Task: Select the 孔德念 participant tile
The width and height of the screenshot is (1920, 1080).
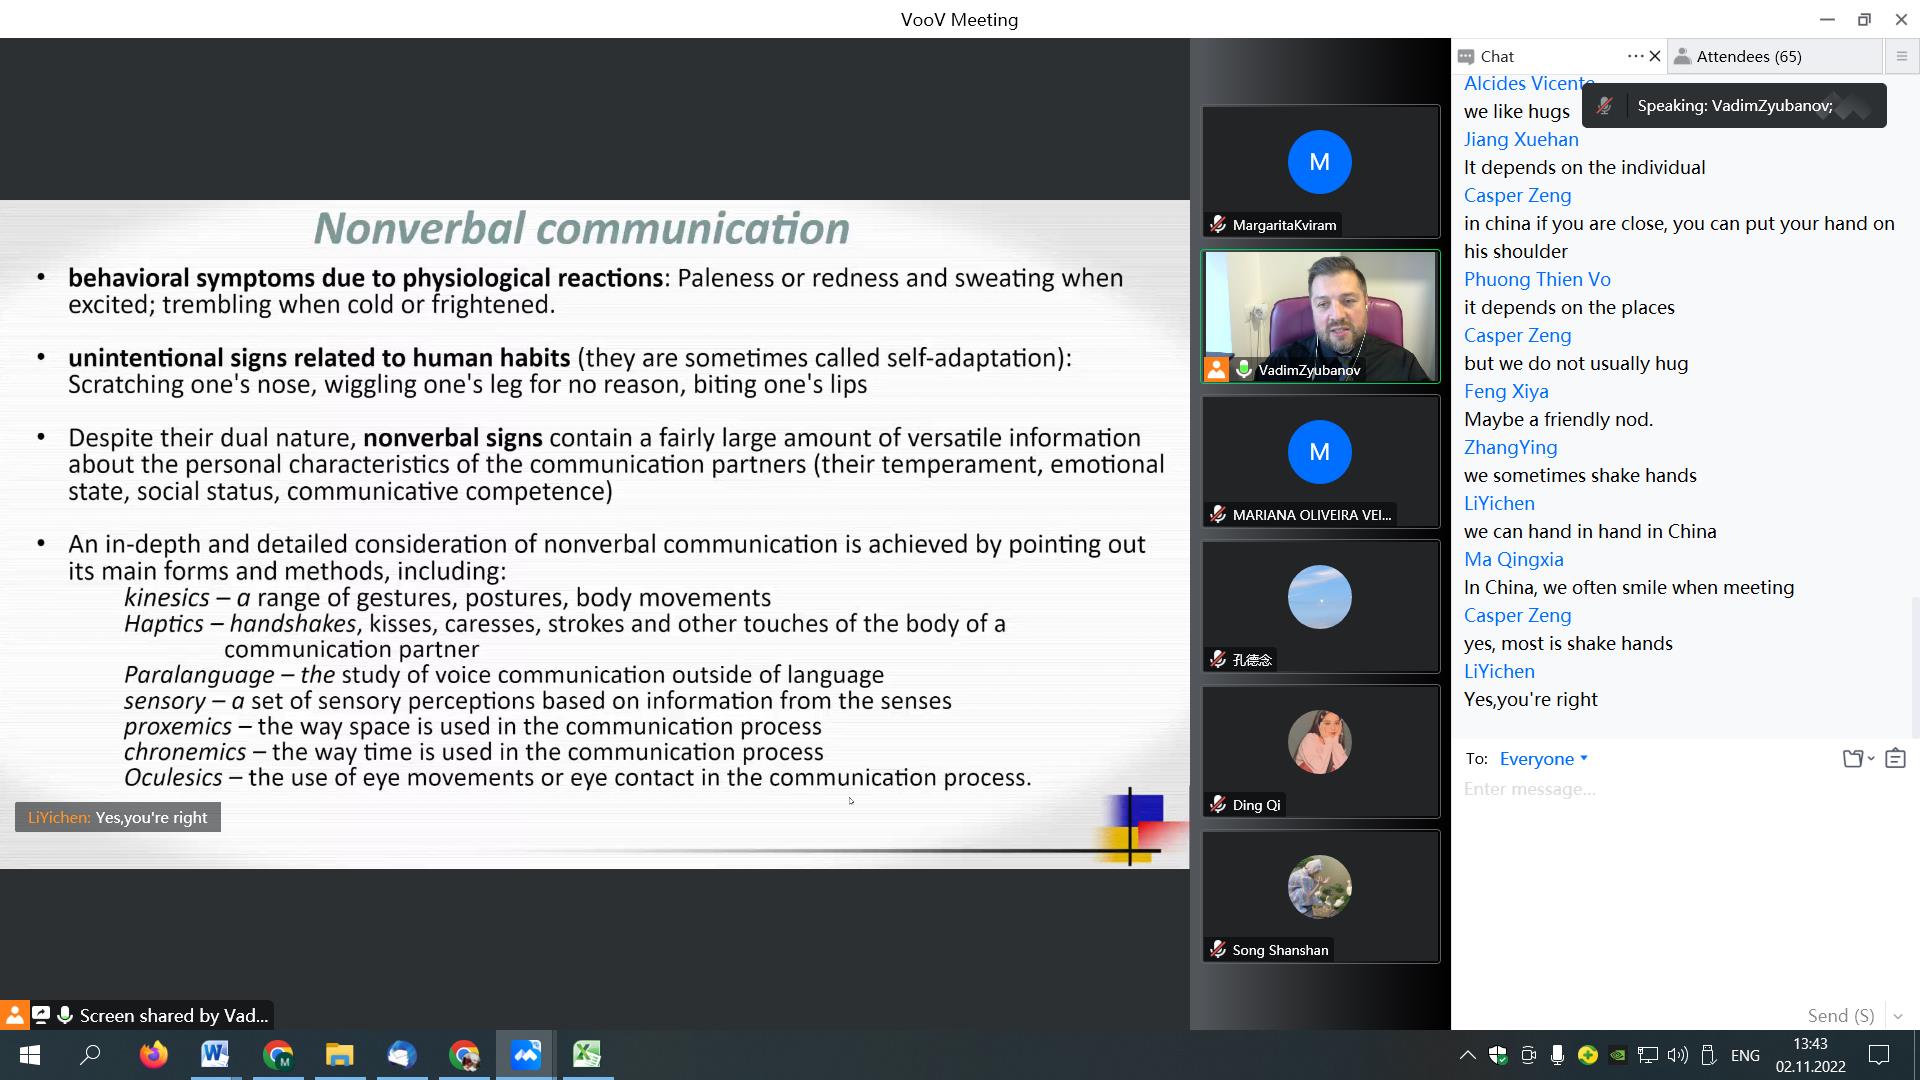Action: [1320, 606]
